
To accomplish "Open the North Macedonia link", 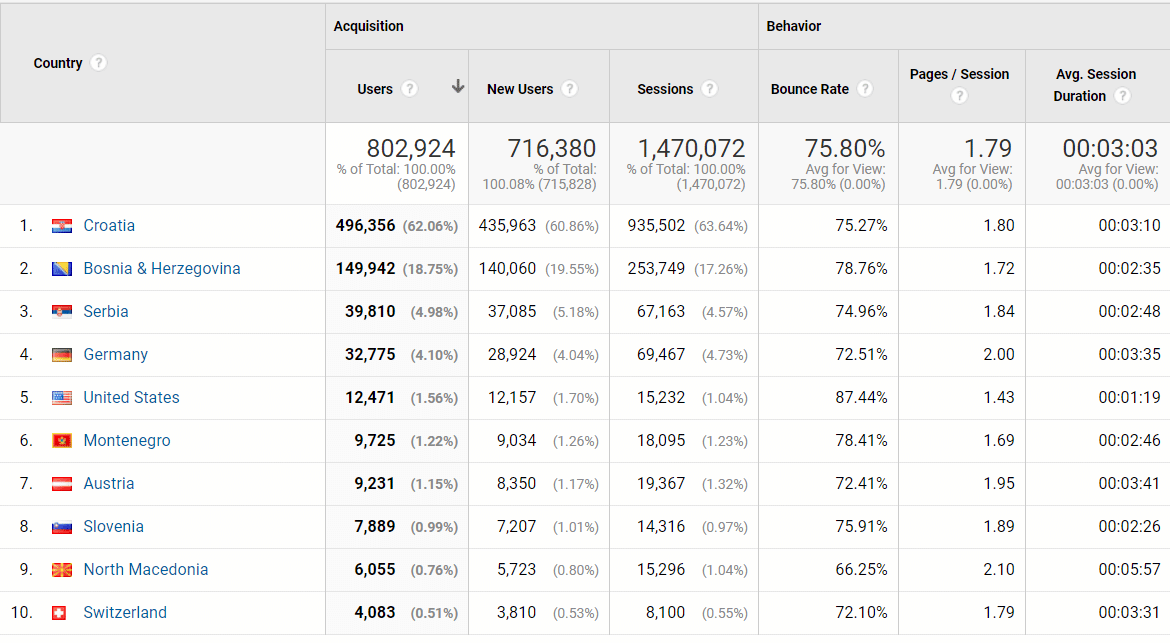I will tap(145, 570).
